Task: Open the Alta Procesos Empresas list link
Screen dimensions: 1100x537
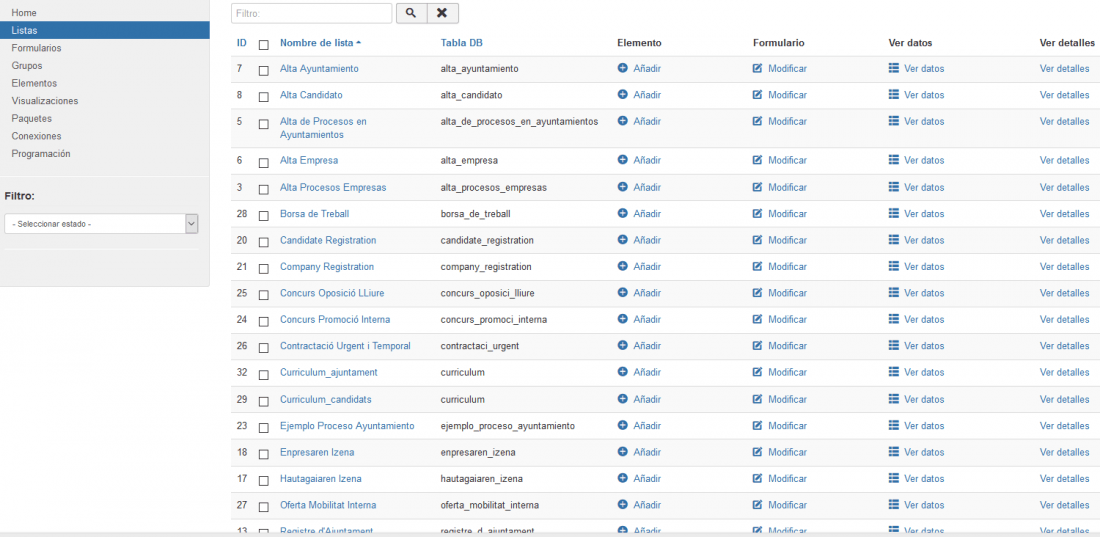Action: click(x=333, y=187)
